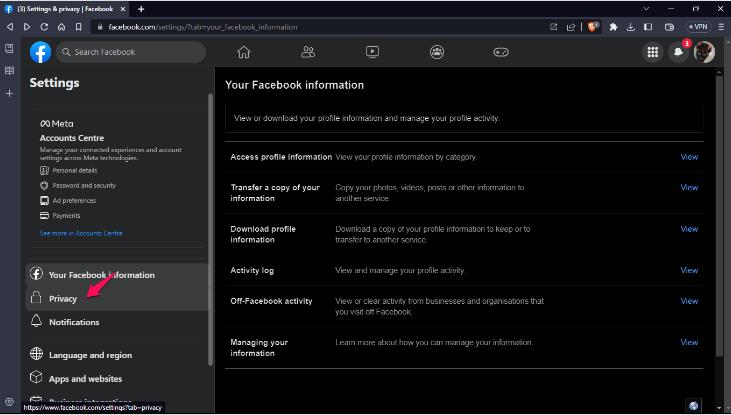
Task: Click View for Off-Facebook activity
Action: (x=689, y=301)
